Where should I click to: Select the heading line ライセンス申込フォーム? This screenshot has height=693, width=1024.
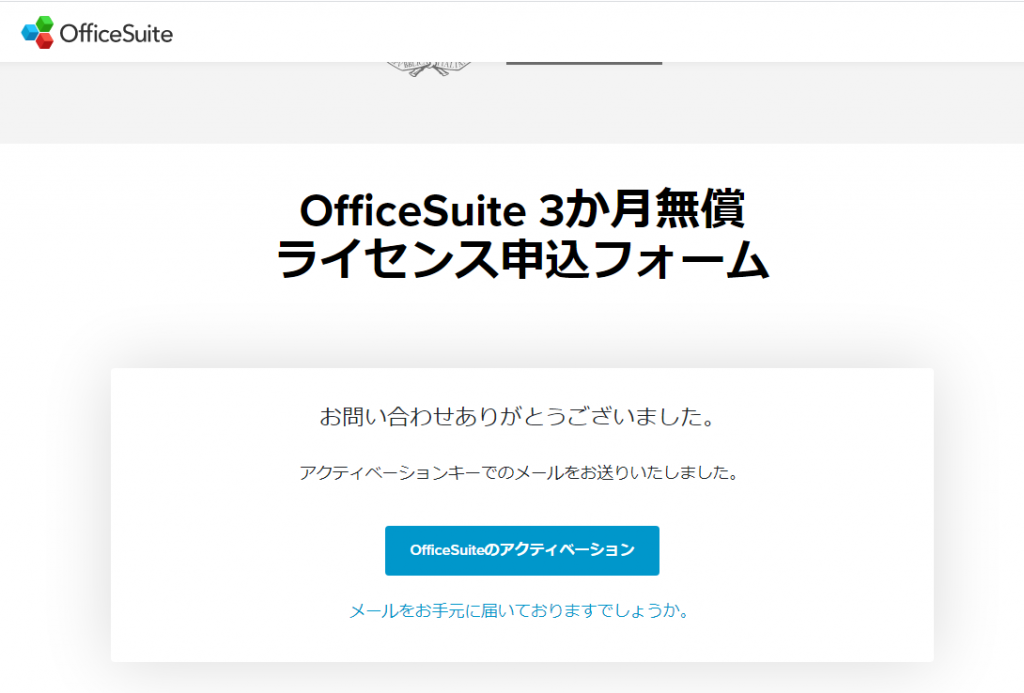tap(522, 259)
